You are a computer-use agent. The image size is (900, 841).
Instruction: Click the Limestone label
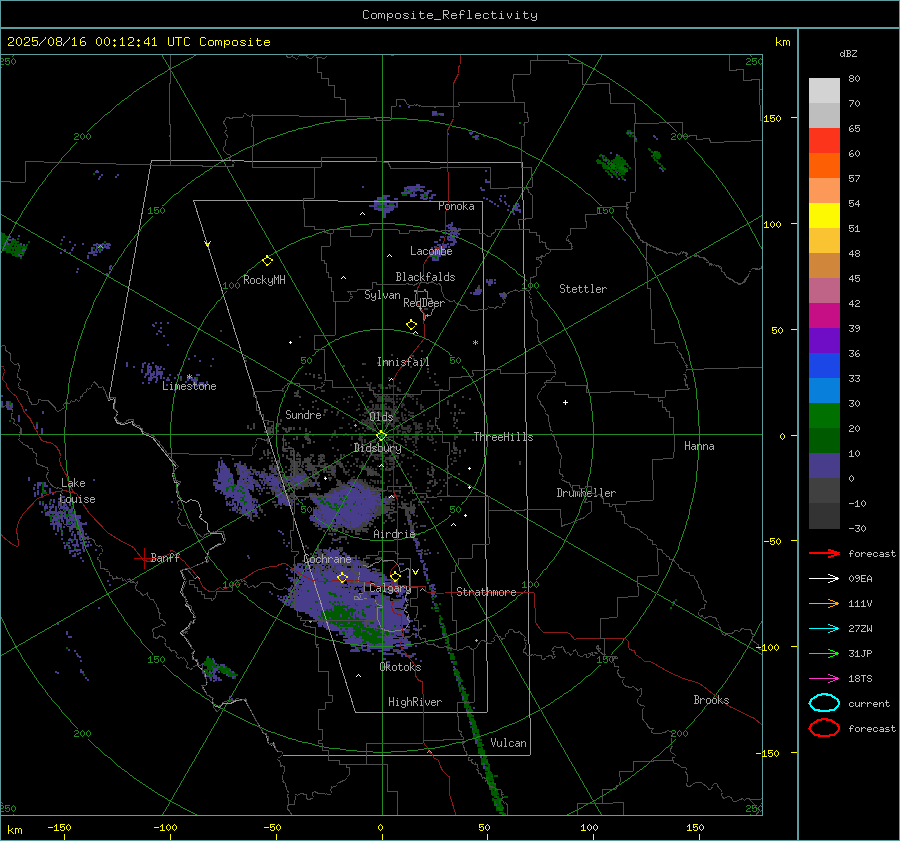click(x=189, y=386)
